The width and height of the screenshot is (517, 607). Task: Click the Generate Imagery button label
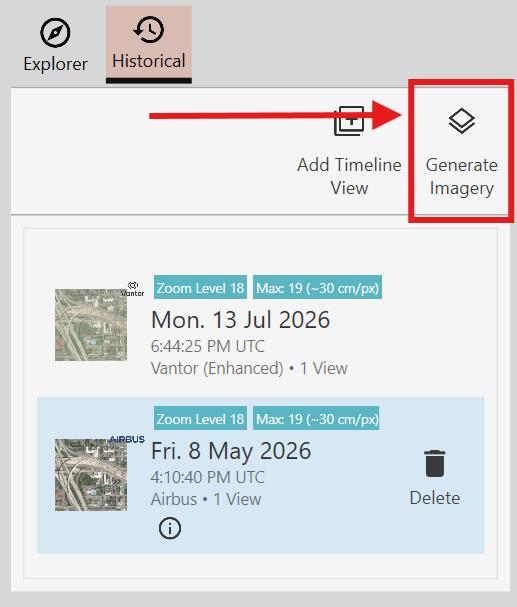tap(462, 177)
